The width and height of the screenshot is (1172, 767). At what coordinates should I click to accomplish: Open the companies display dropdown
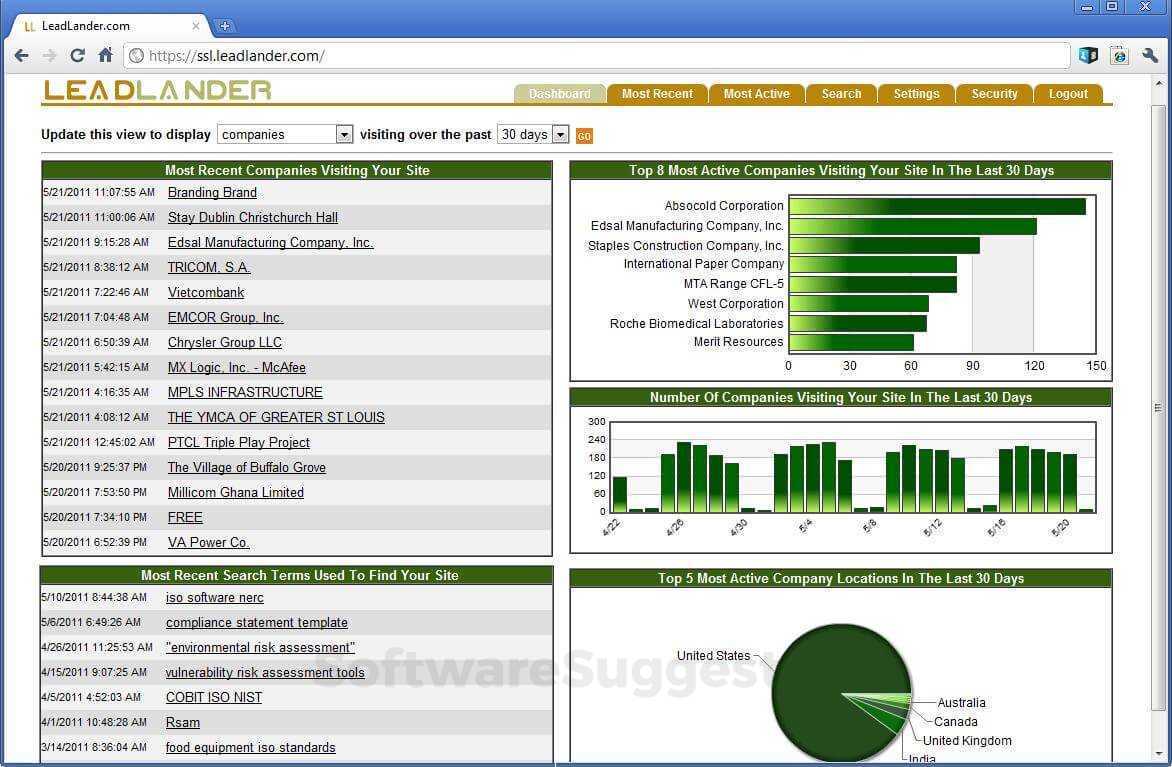coord(285,135)
